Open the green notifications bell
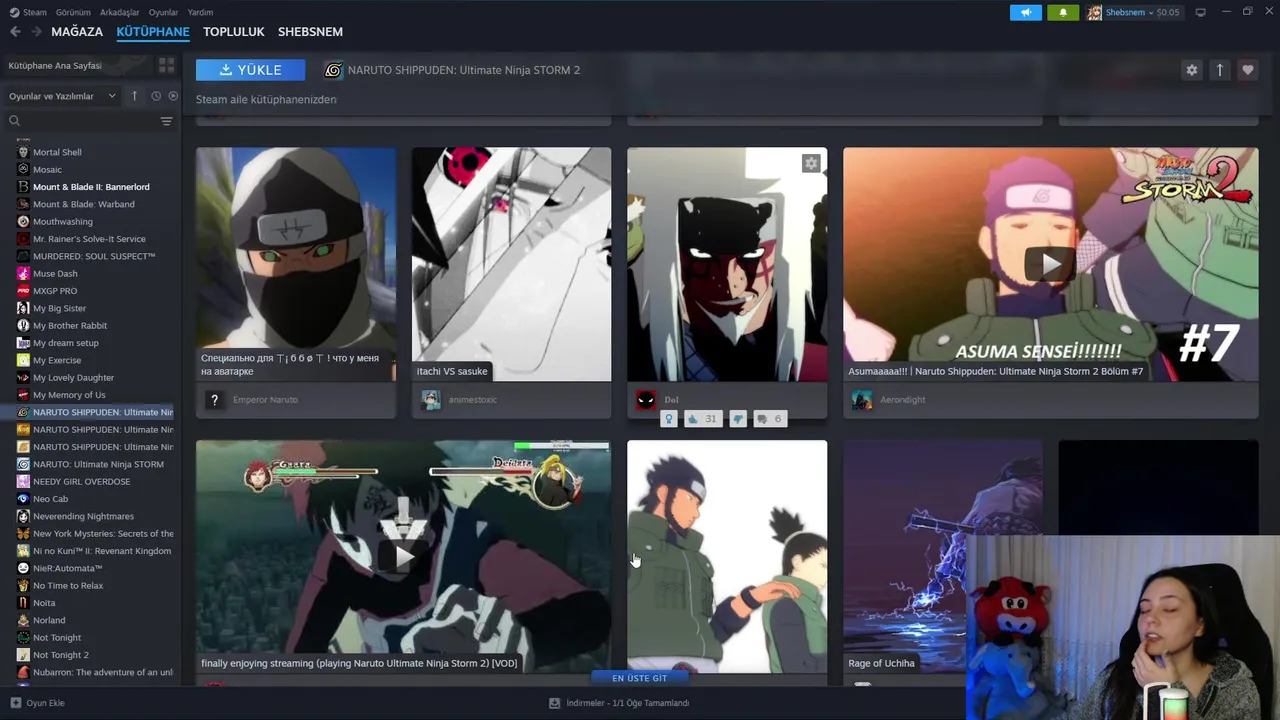The image size is (1280, 720). click(1063, 12)
